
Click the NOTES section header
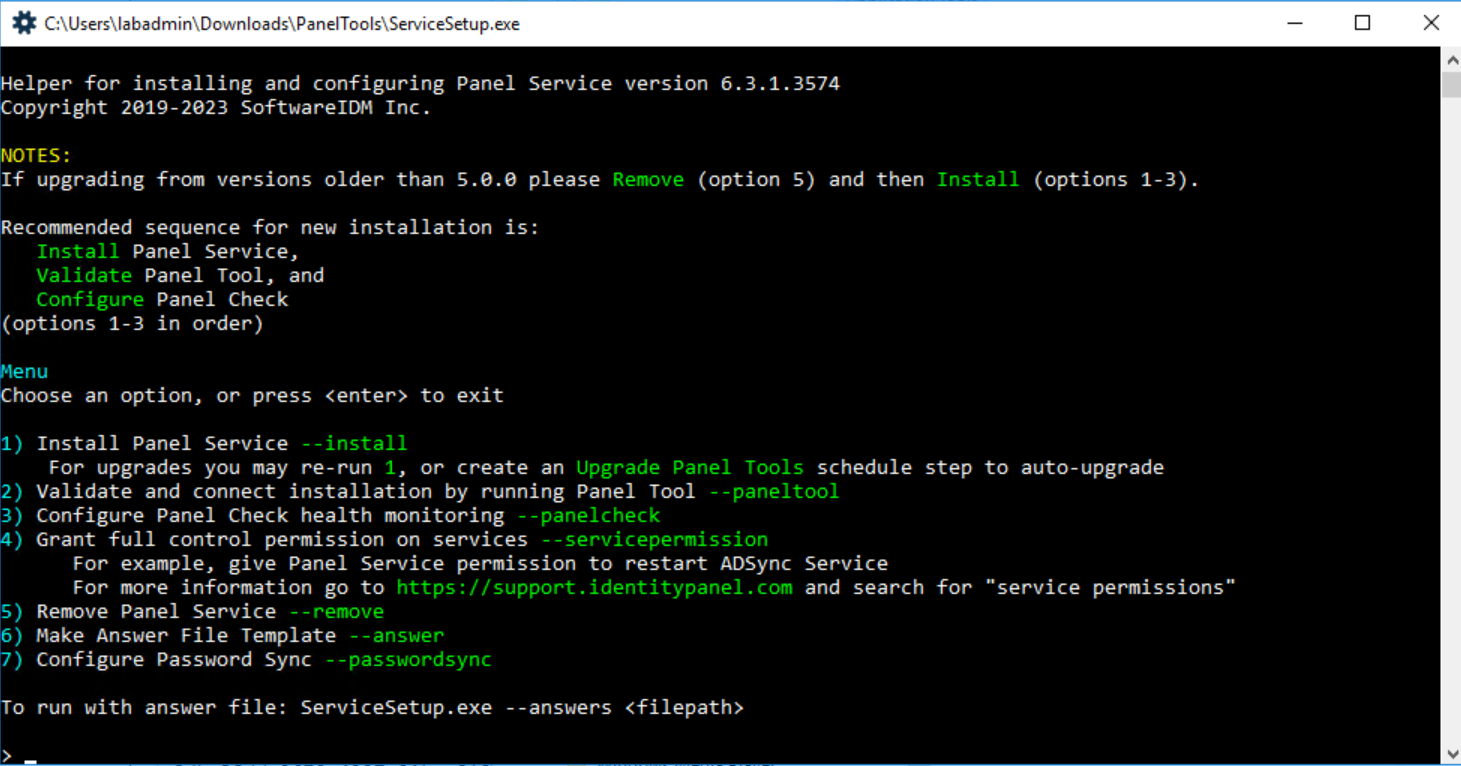(34, 155)
